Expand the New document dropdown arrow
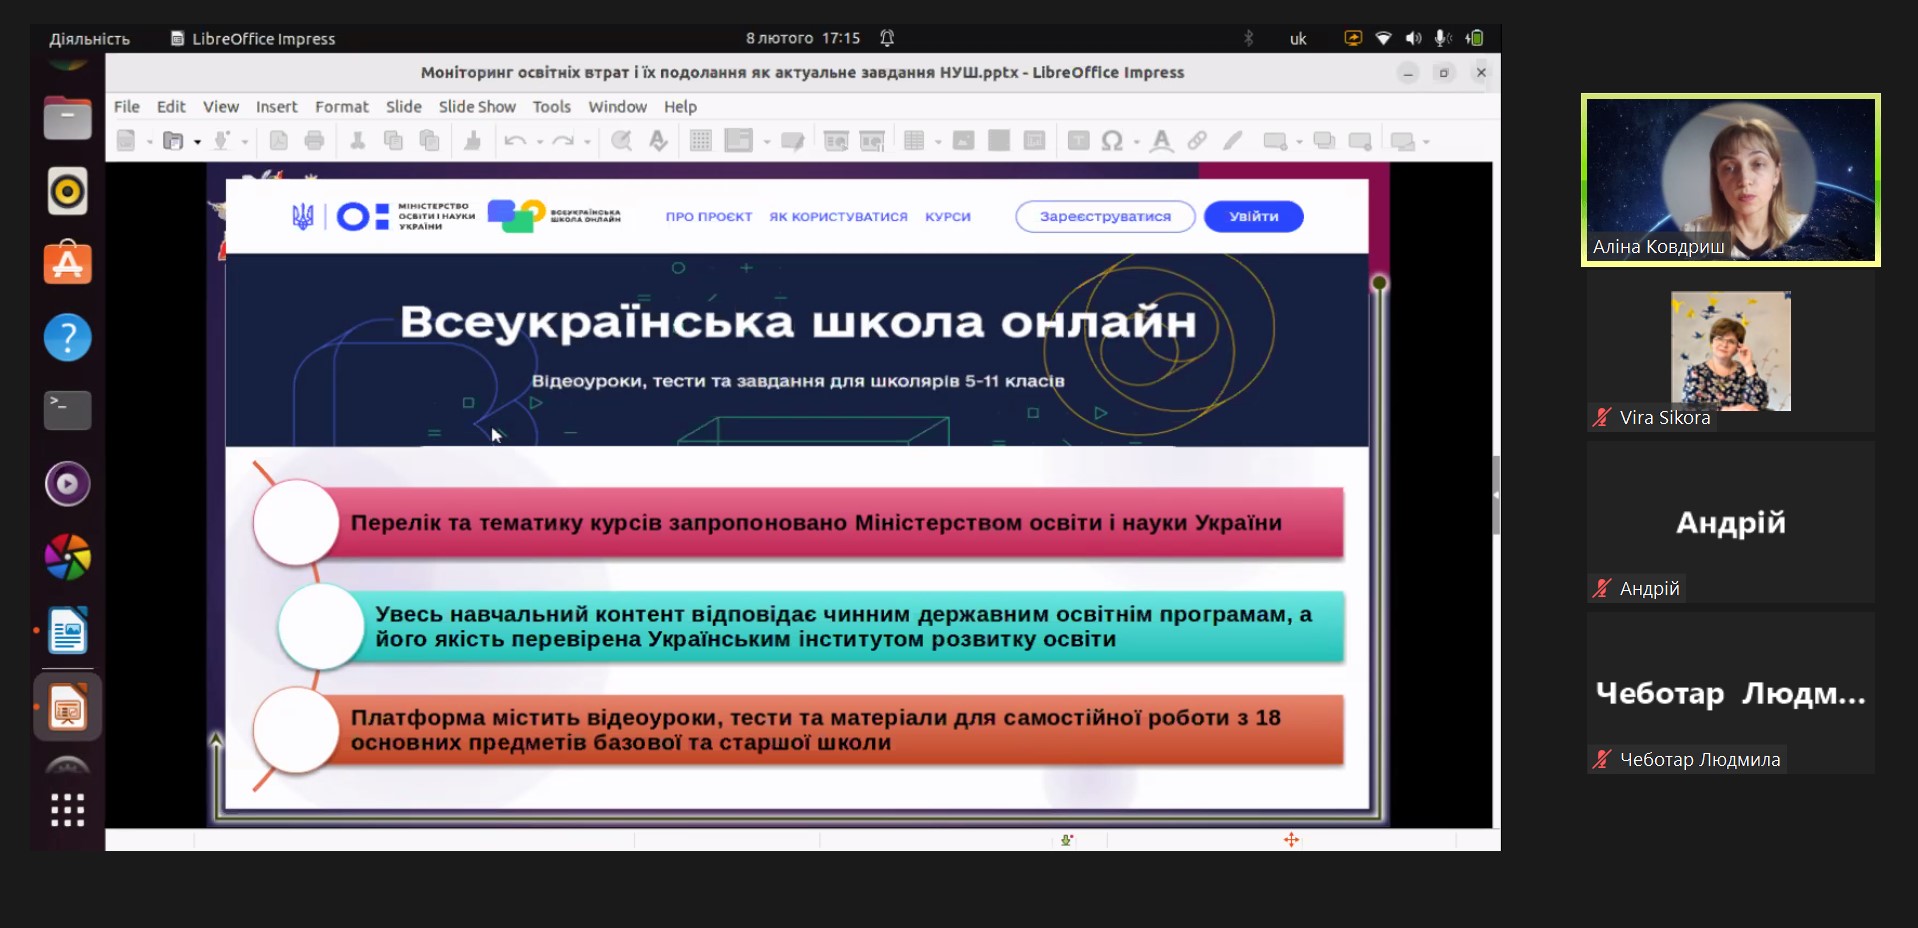 coord(149,142)
